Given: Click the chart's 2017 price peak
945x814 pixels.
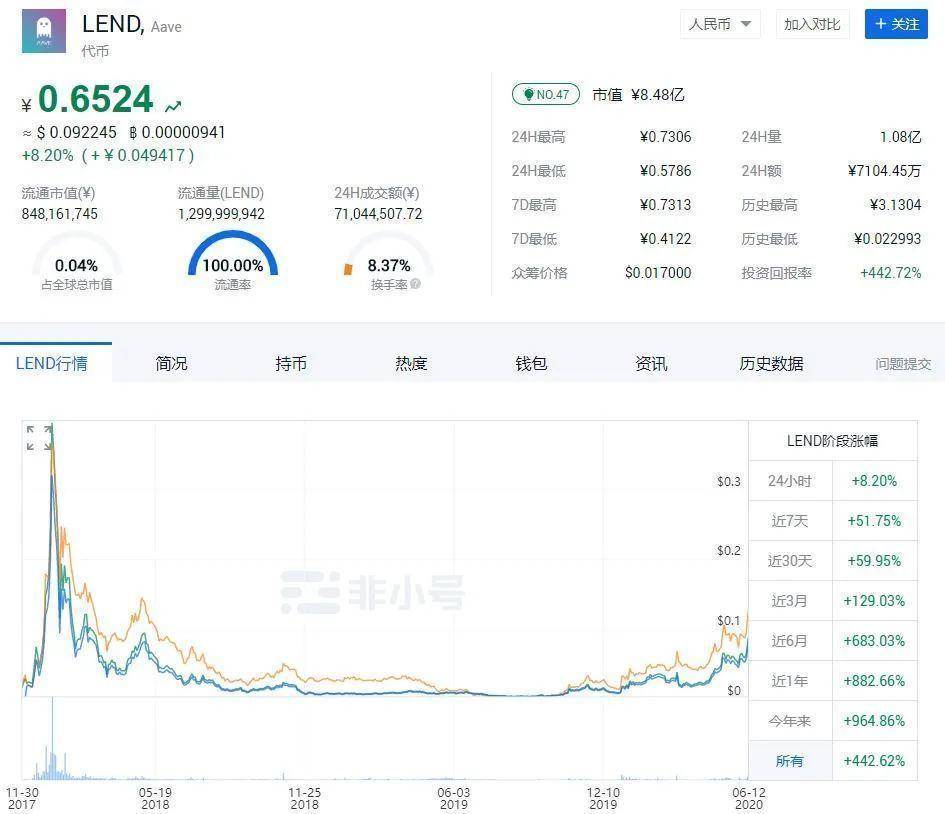Looking at the screenshot, I should (52, 427).
